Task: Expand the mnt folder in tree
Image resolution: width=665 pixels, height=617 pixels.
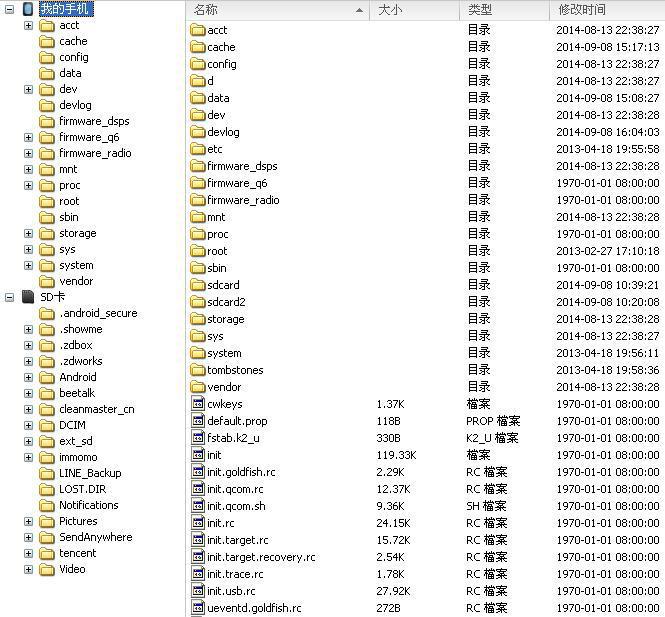Action: (x=28, y=170)
